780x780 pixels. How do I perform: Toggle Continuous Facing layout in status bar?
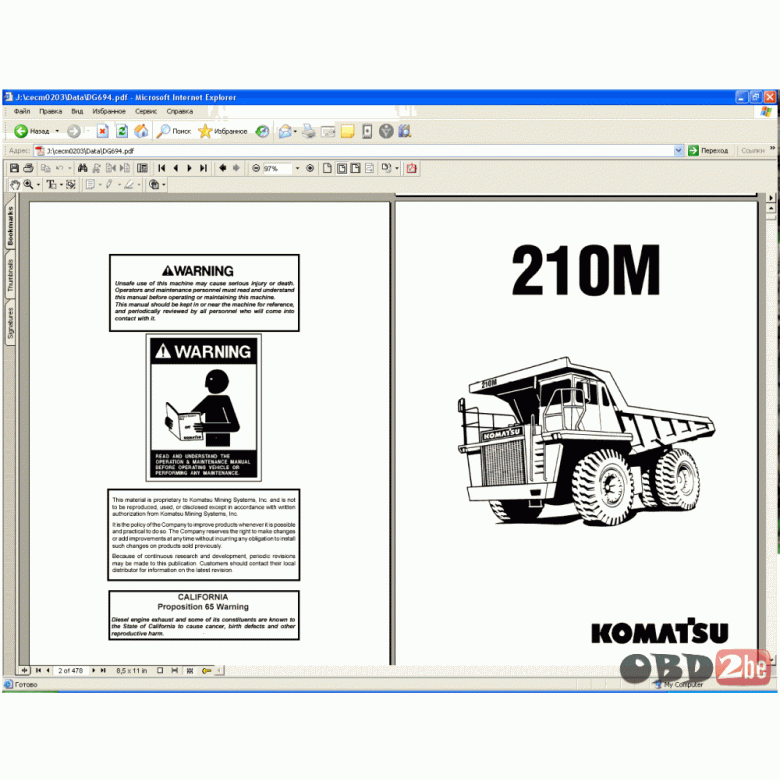[x=190, y=671]
